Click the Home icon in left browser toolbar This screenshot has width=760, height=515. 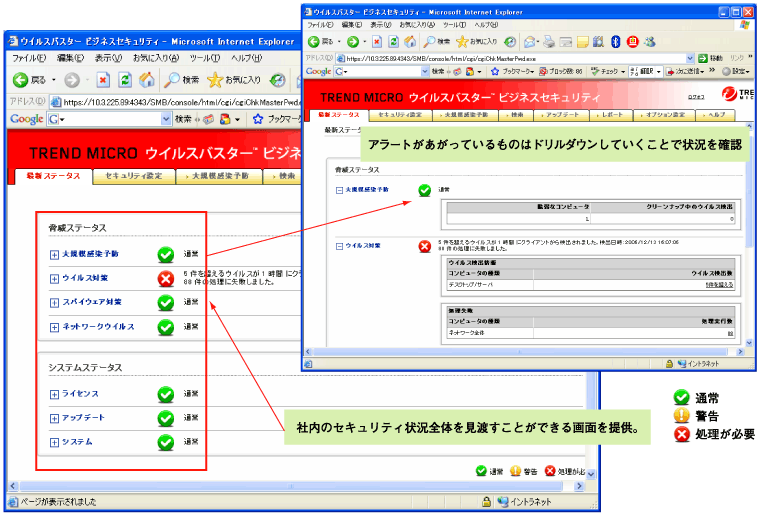coord(147,79)
